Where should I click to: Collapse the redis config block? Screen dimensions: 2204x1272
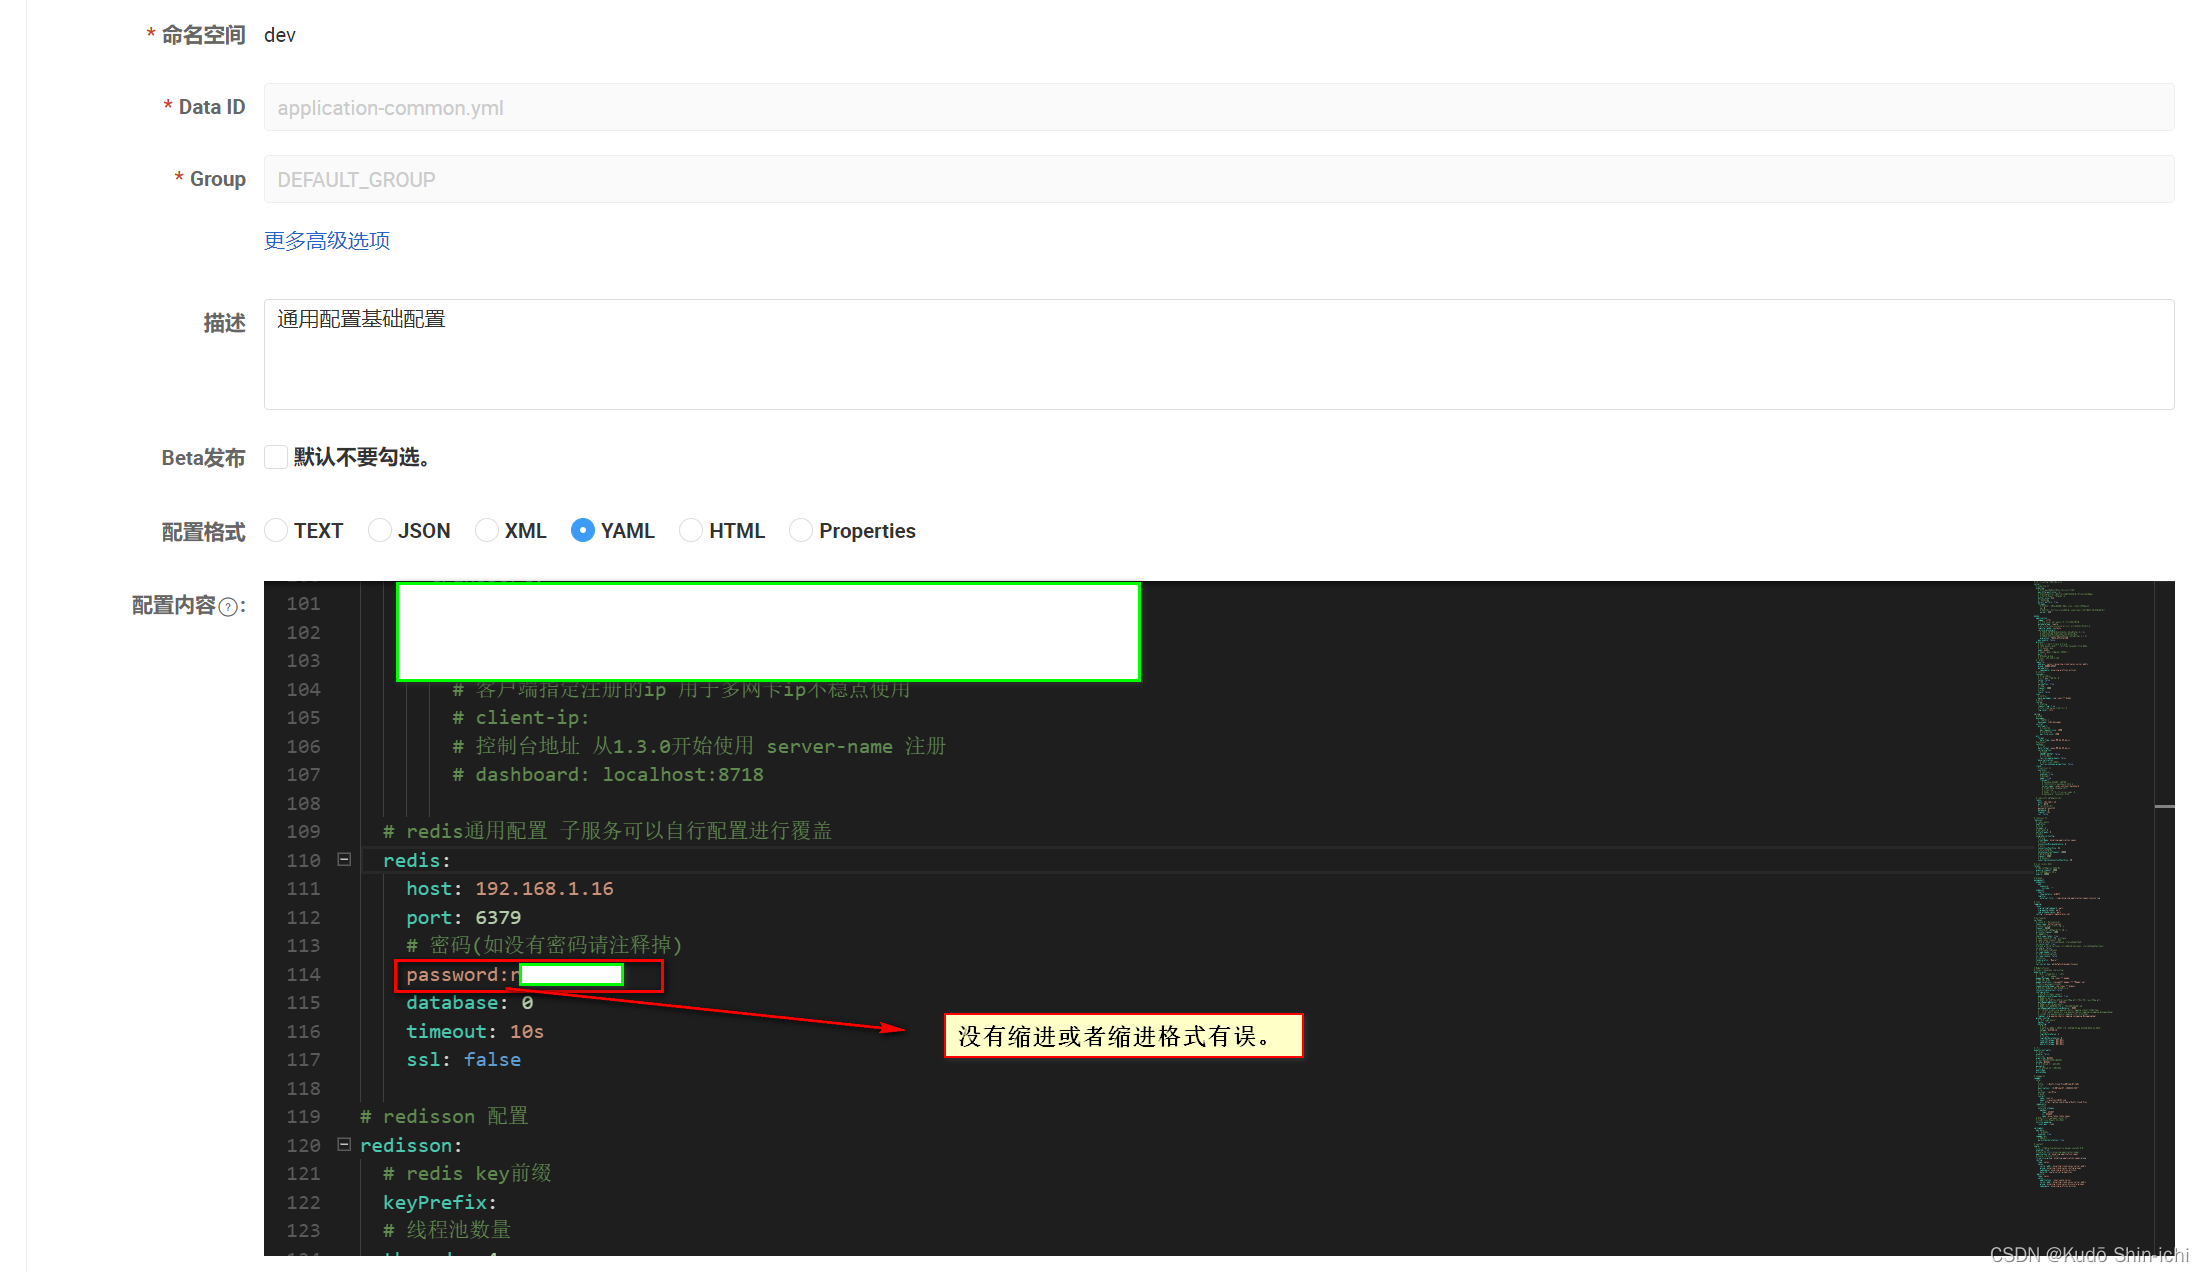click(344, 859)
